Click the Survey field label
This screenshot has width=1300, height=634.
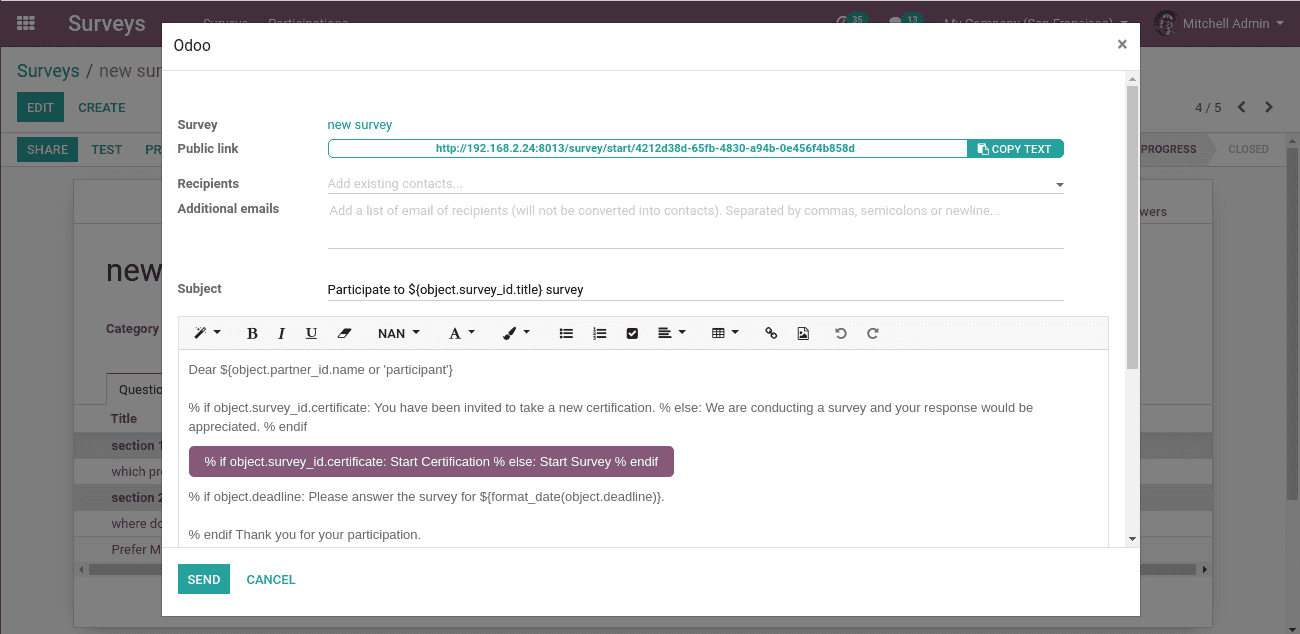tap(197, 125)
